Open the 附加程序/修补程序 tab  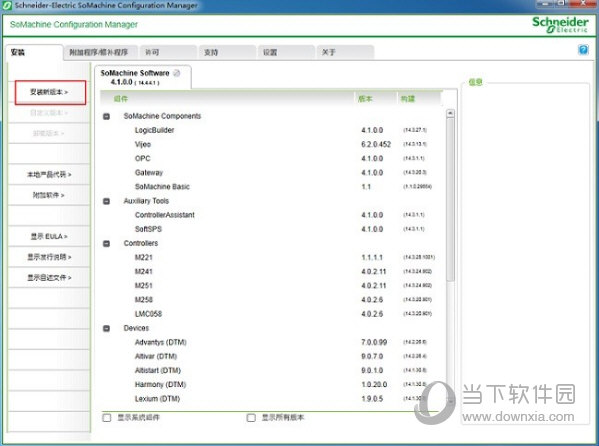[100, 52]
